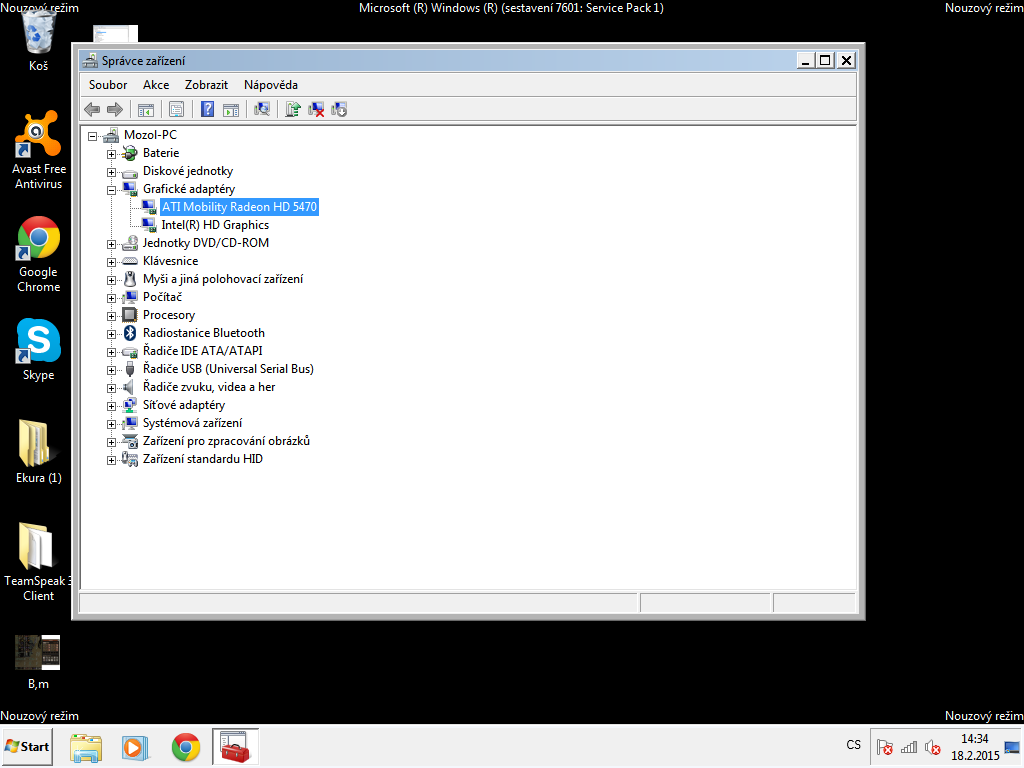Select the Grafické adaptéry label
This screenshot has height=768, width=1024.
[189, 189]
